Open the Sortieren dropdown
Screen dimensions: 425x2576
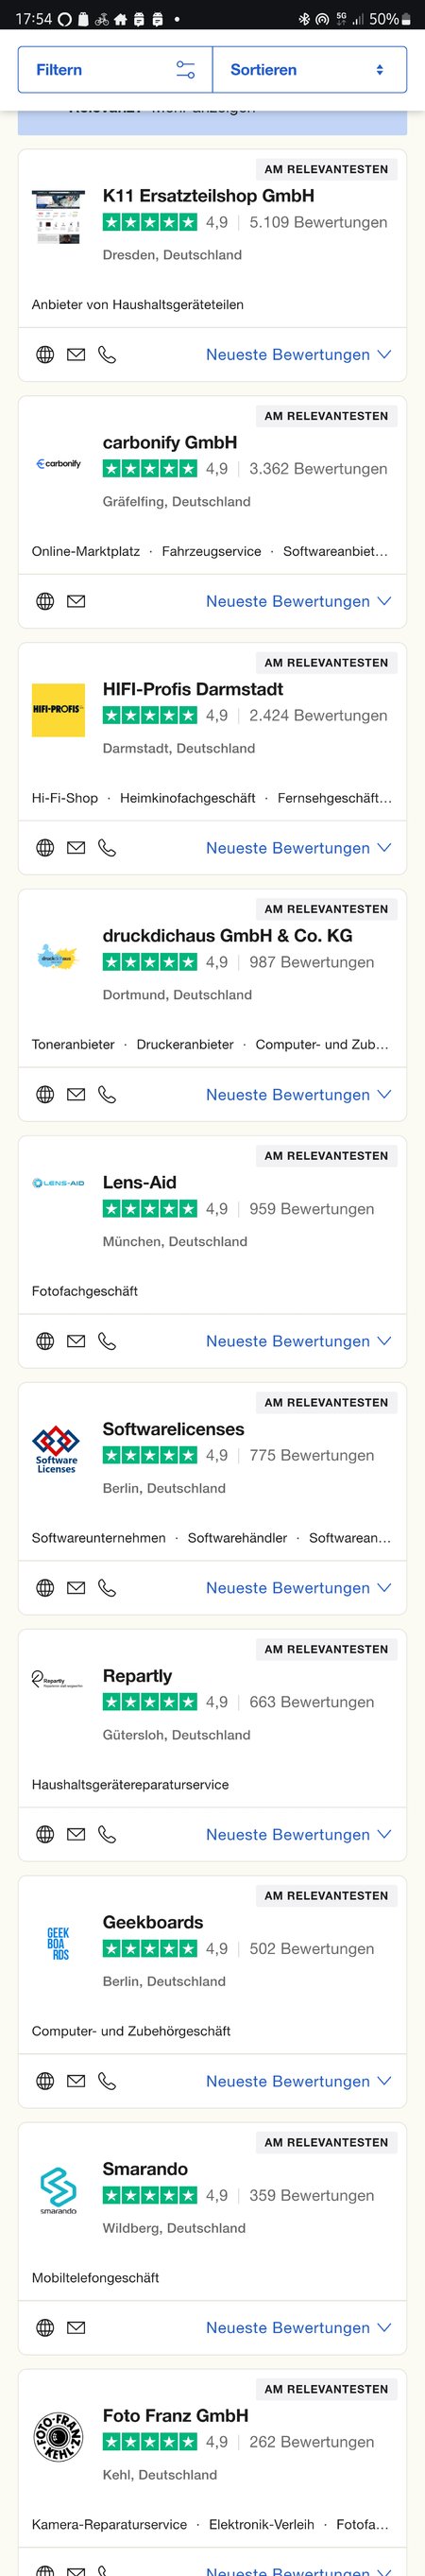[310, 70]
